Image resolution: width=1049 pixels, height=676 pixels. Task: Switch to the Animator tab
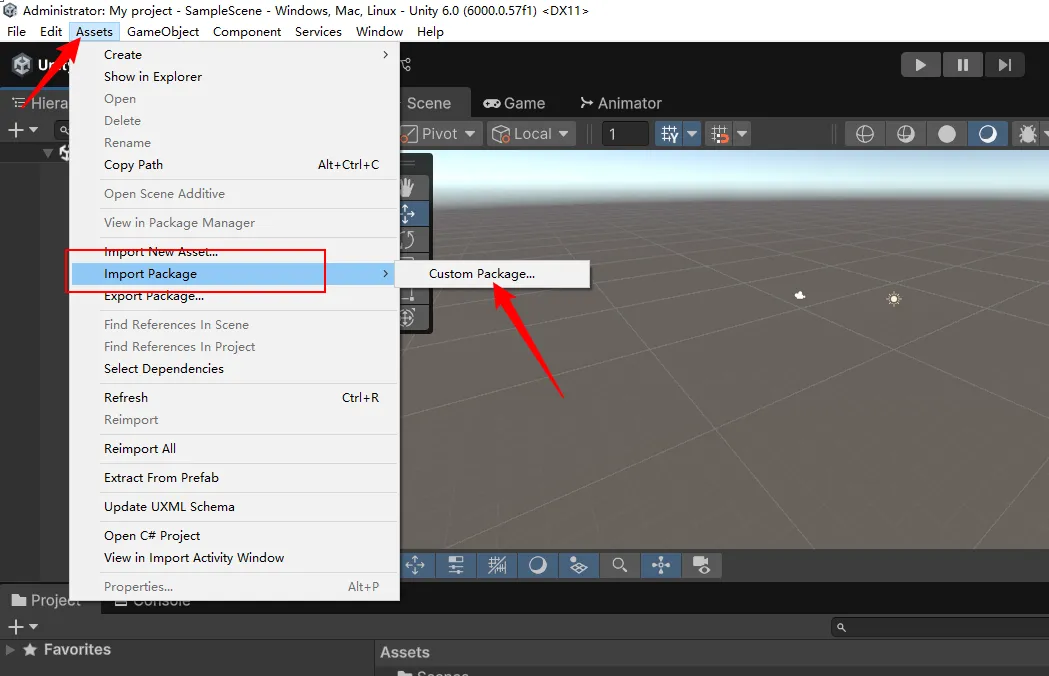pos(620,103)
